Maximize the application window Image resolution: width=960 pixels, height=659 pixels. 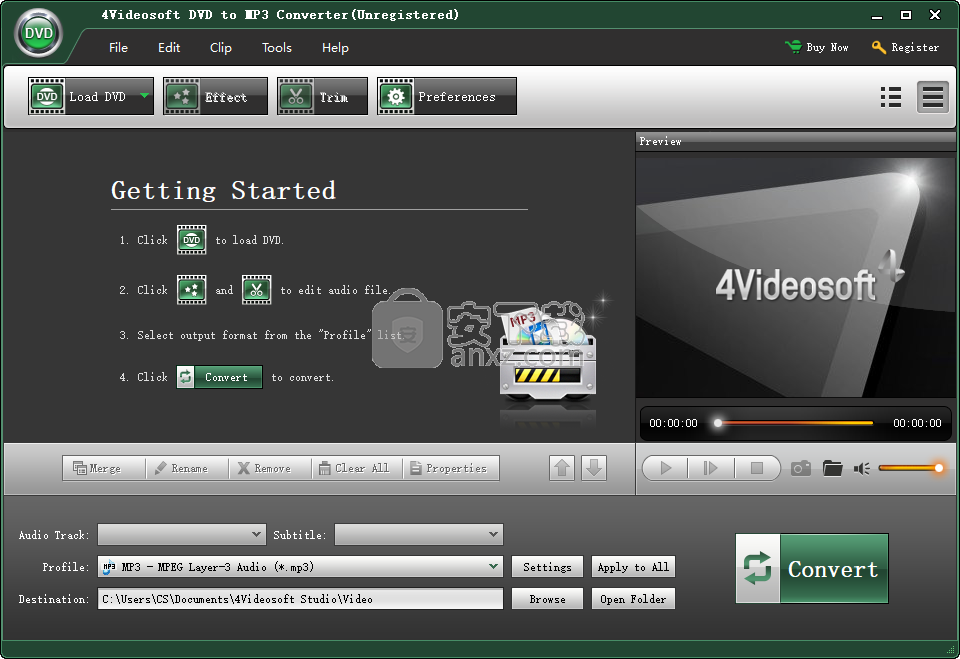[906, 15]
